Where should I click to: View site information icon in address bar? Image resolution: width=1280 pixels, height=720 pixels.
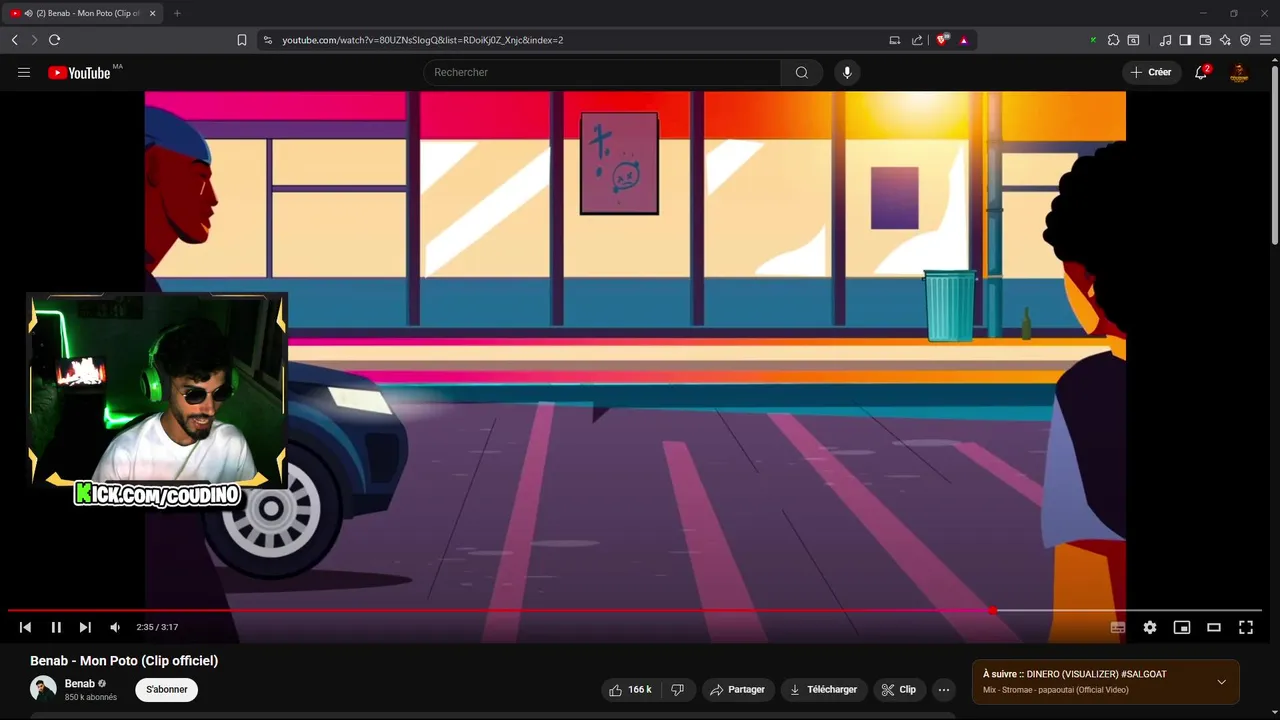click(268, 40)
